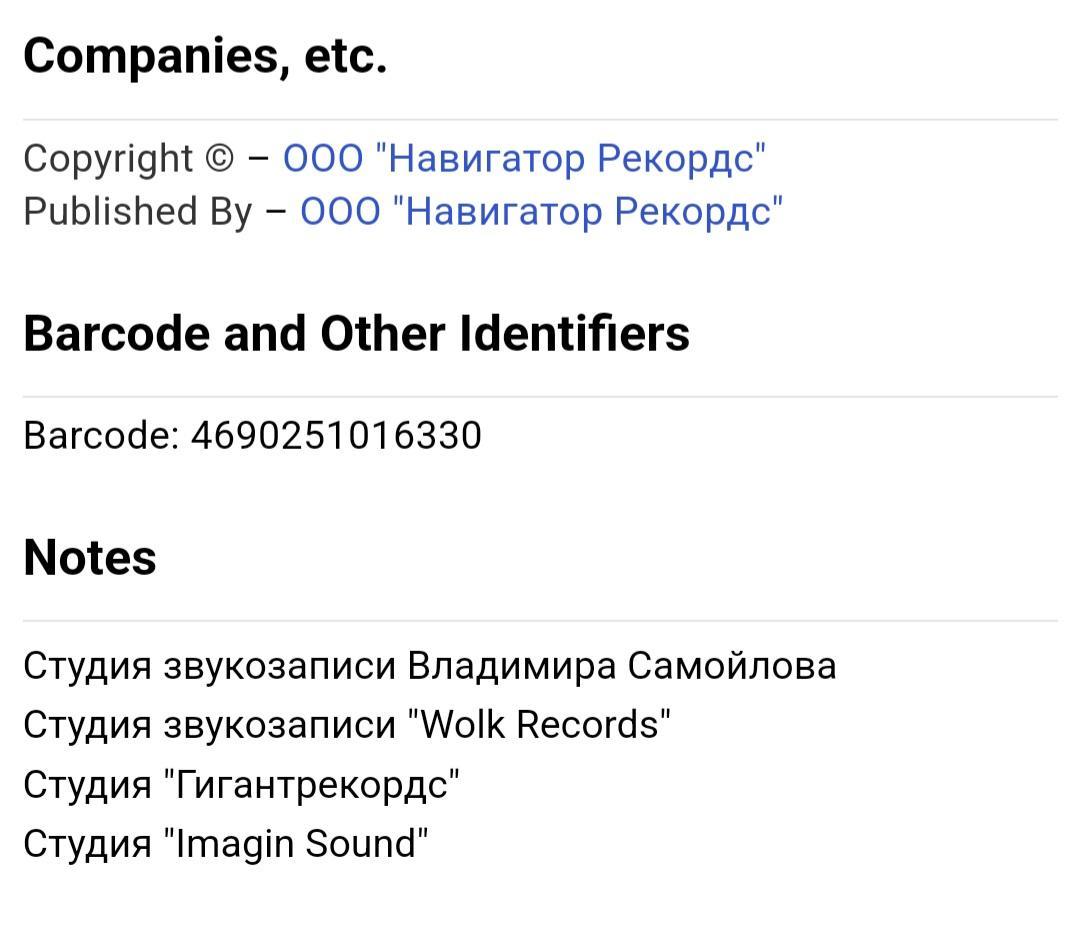Click the "Barcode and Other Identifiers" heading
Viewport: 1080px width, 937px height.
tap(356, 333)
